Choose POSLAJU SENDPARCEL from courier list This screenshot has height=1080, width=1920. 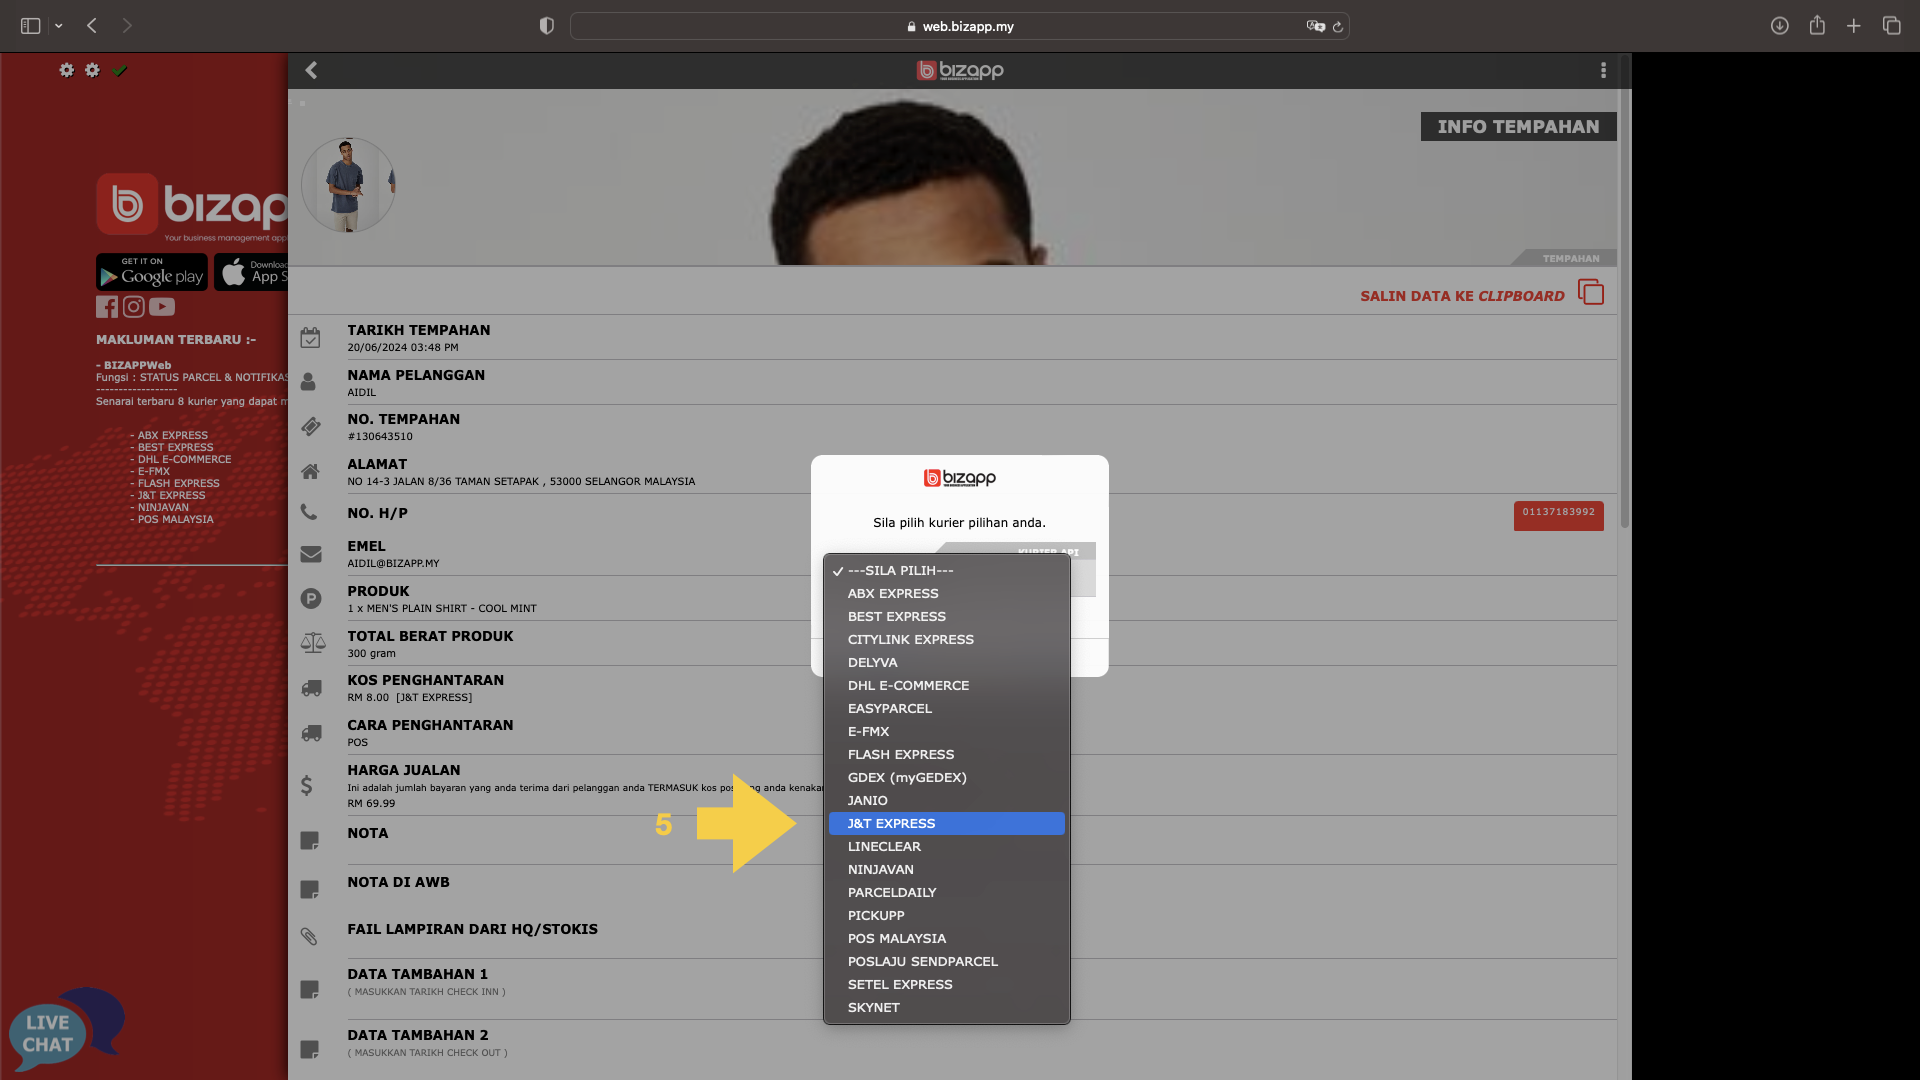[x=947, y=961]
